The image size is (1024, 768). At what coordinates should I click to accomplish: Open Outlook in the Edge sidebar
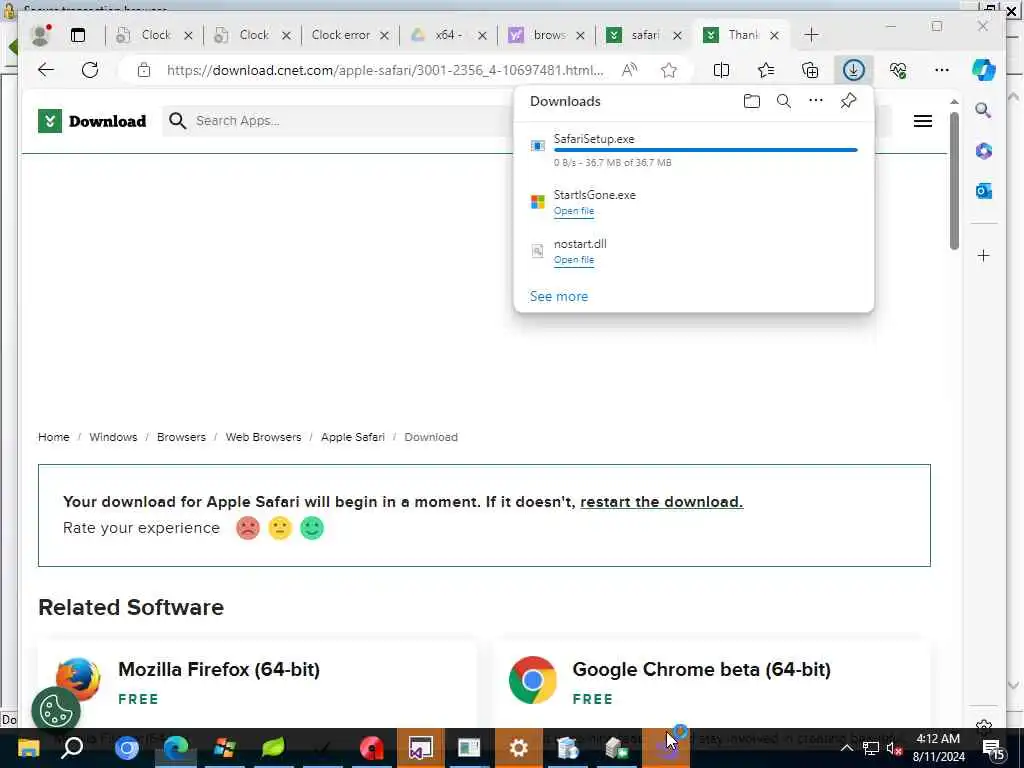(984, 191)
